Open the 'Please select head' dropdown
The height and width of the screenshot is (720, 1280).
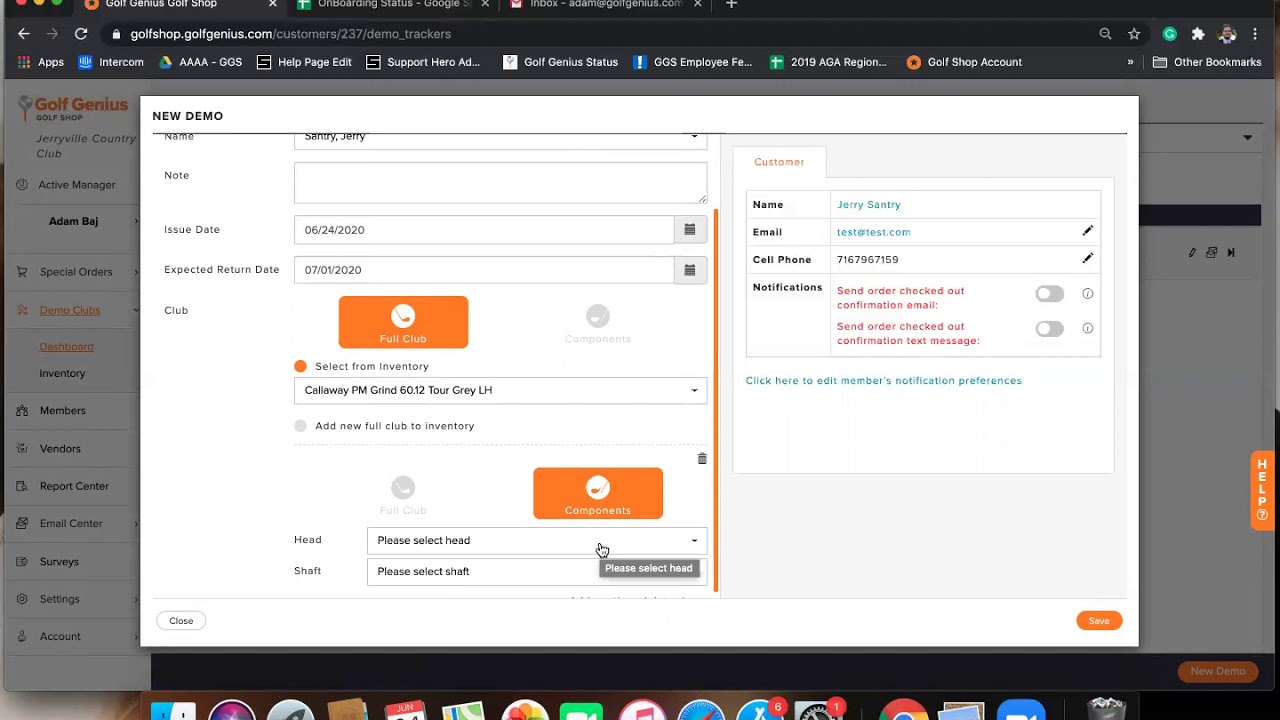[537, 541]
